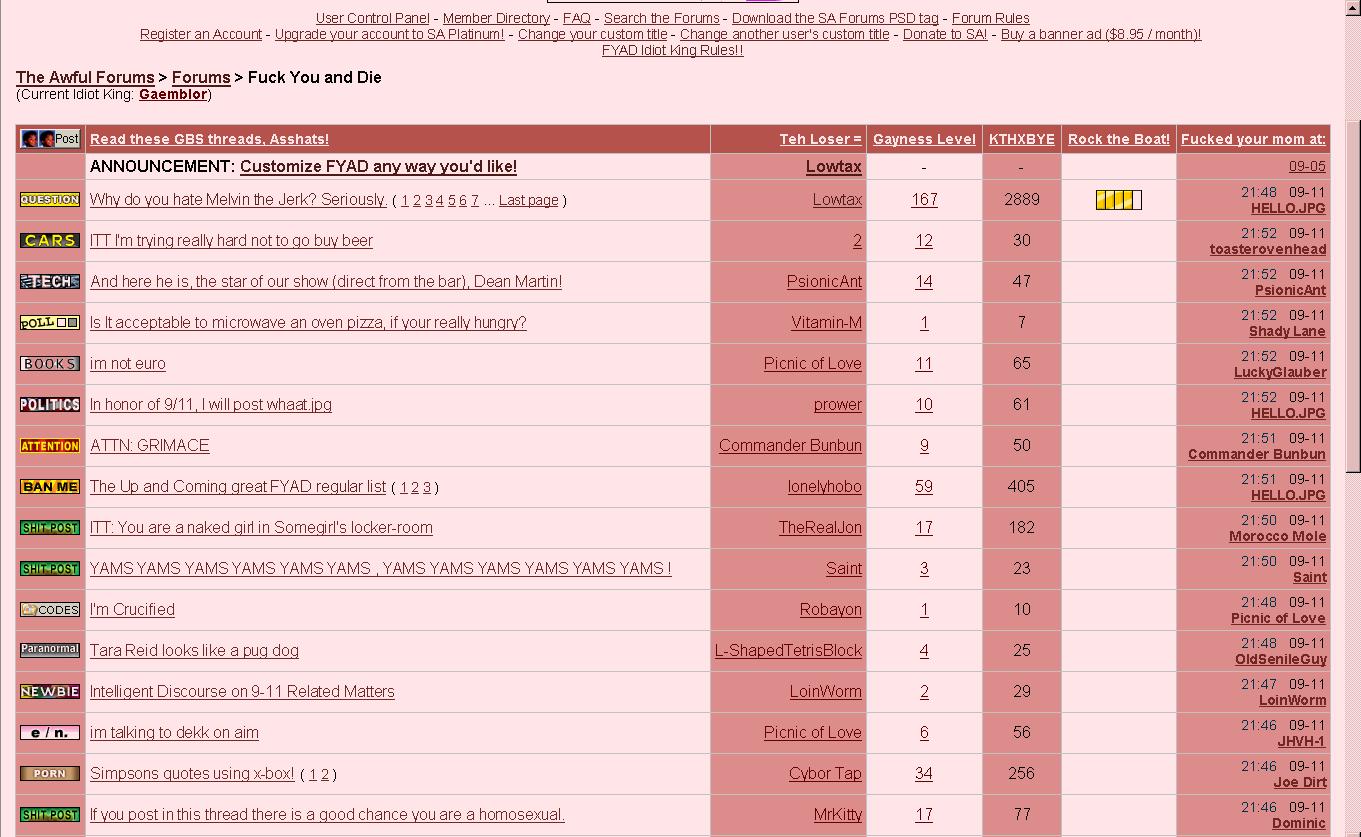
Task: Click the ATTENTION tag icon
Action: click(x=50, y=446)
